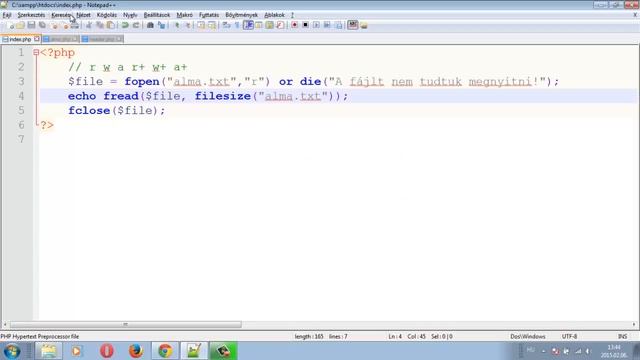Click the fopen function on line 3
Image resolution: width=640 pixels, height=360 pixels.
142,82
